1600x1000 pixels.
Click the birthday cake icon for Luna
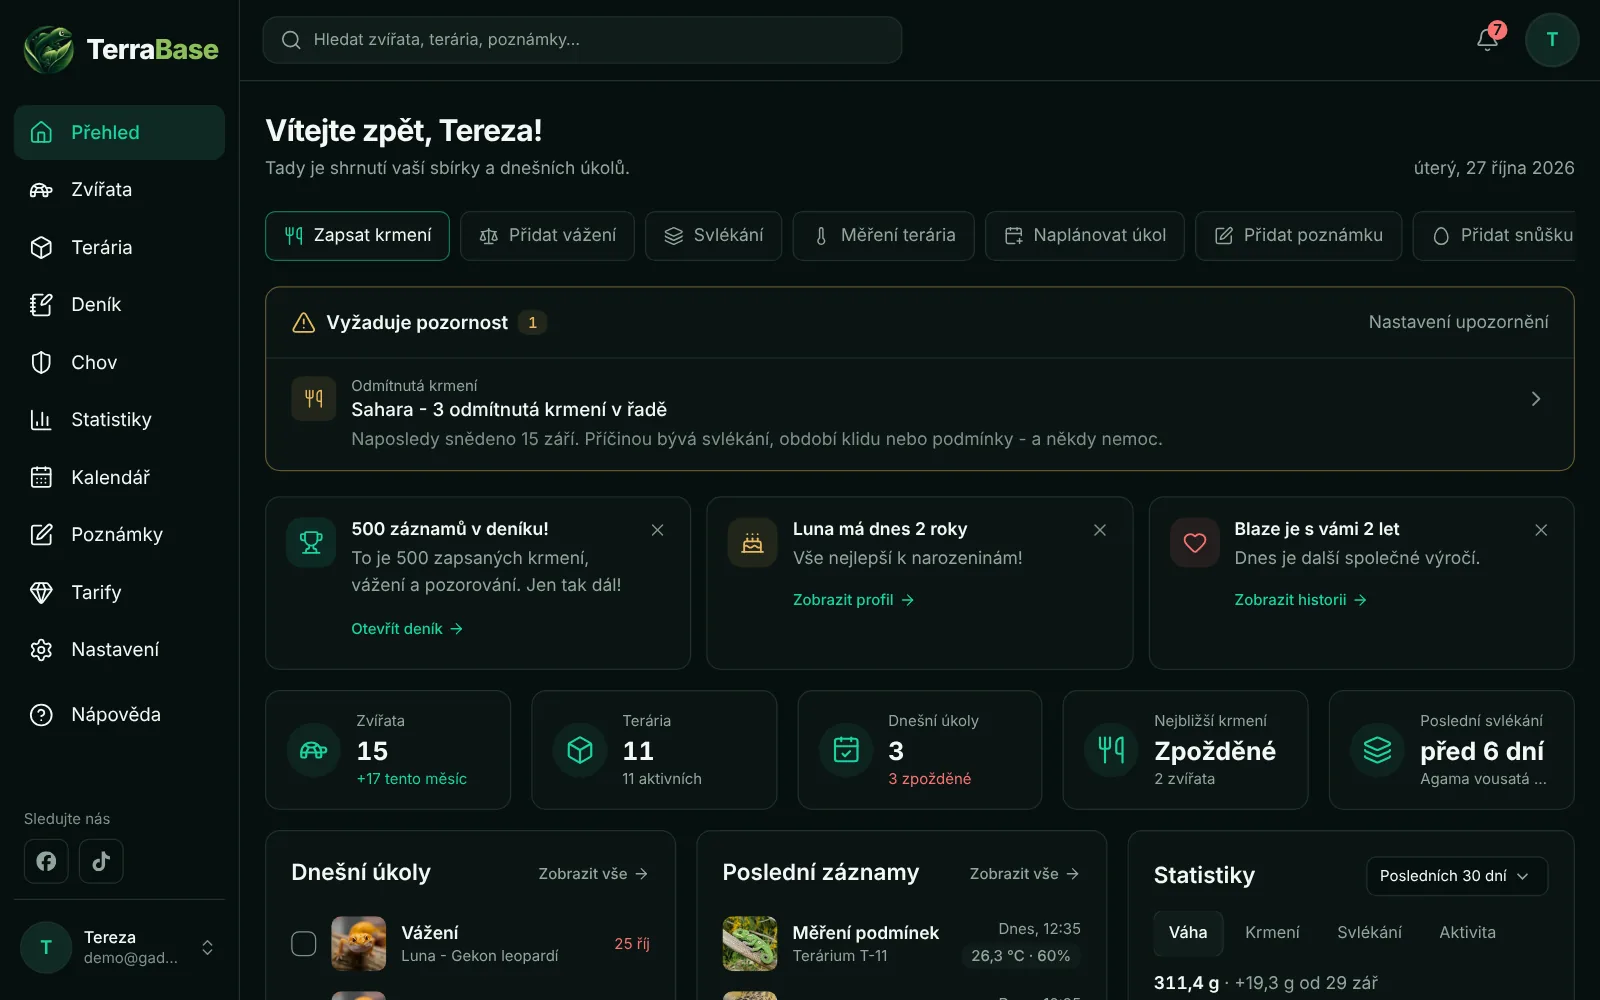coord(752,543)
